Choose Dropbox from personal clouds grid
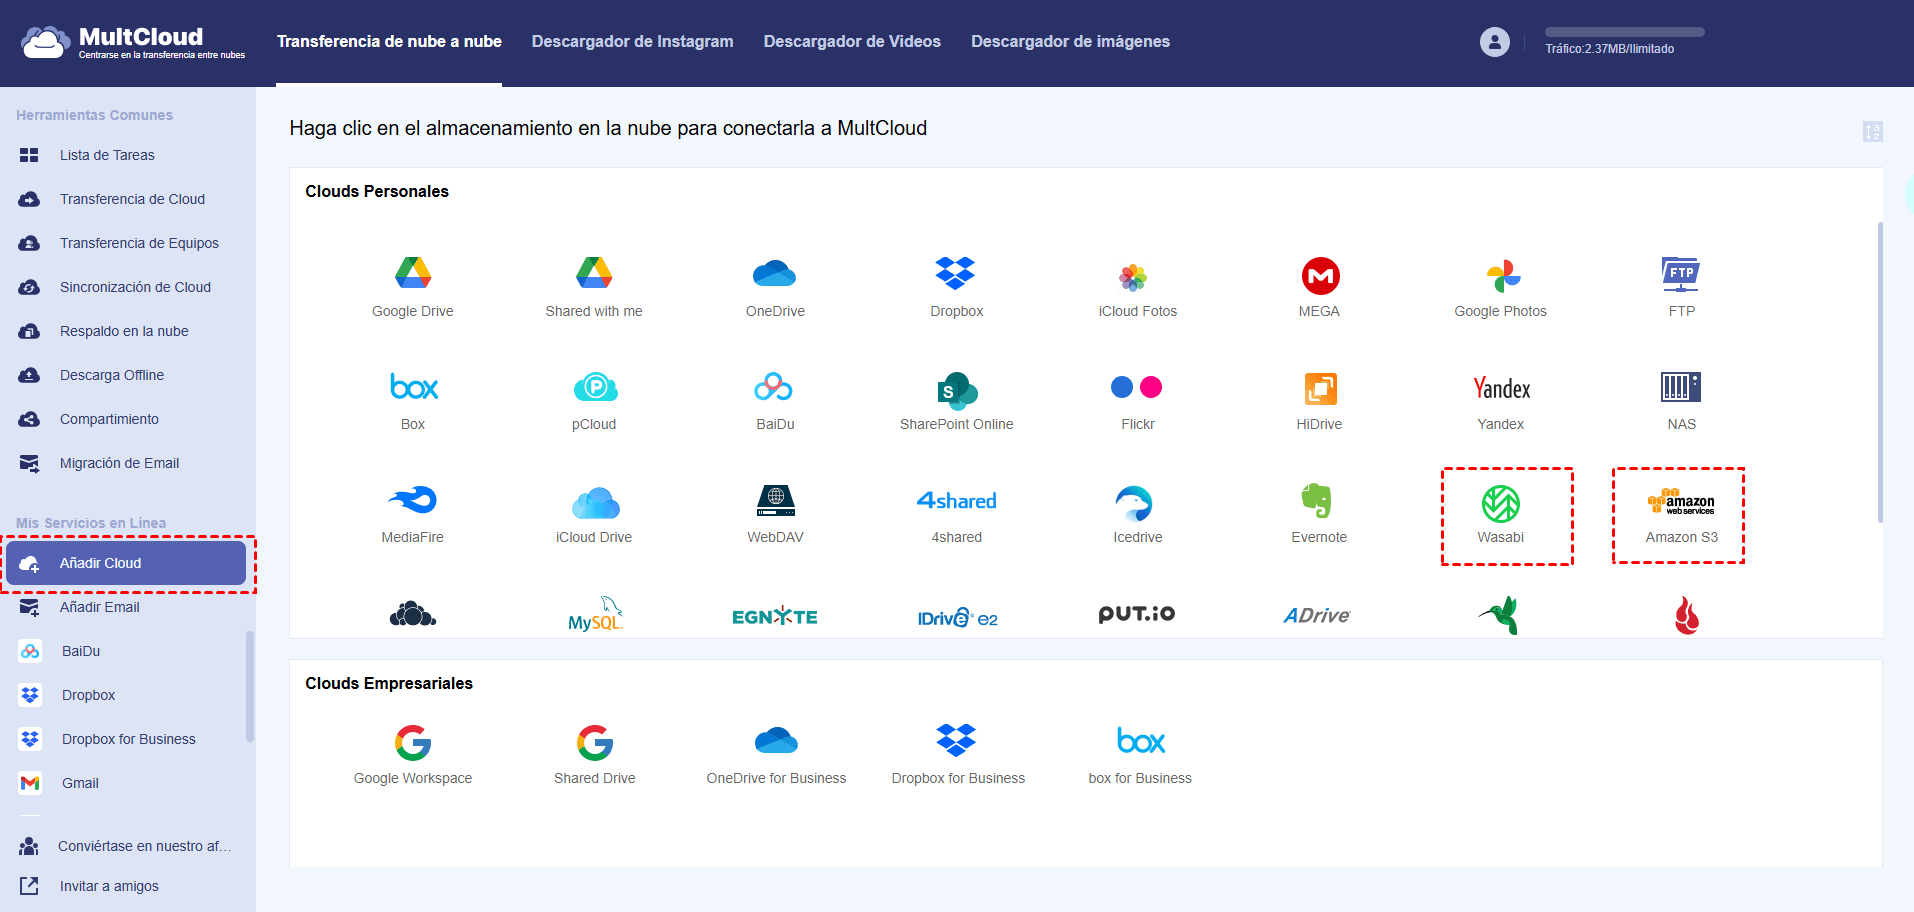 [956, 287]
